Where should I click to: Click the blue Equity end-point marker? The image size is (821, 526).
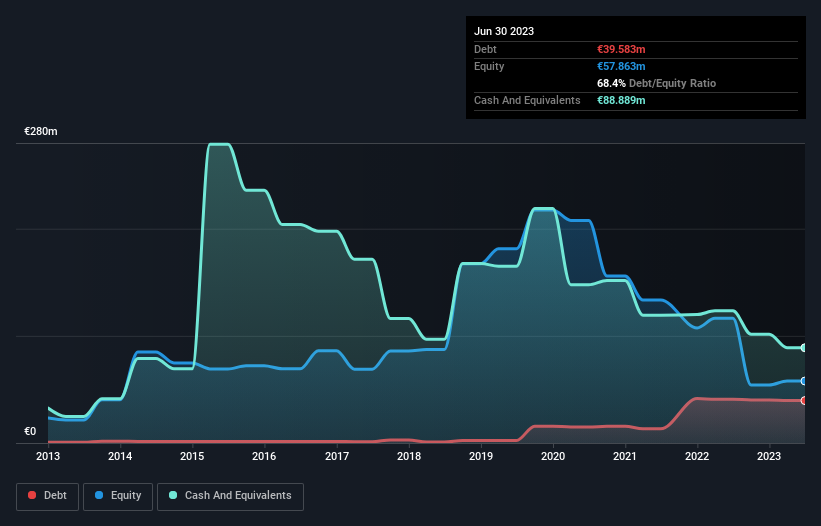pos(803,381)
